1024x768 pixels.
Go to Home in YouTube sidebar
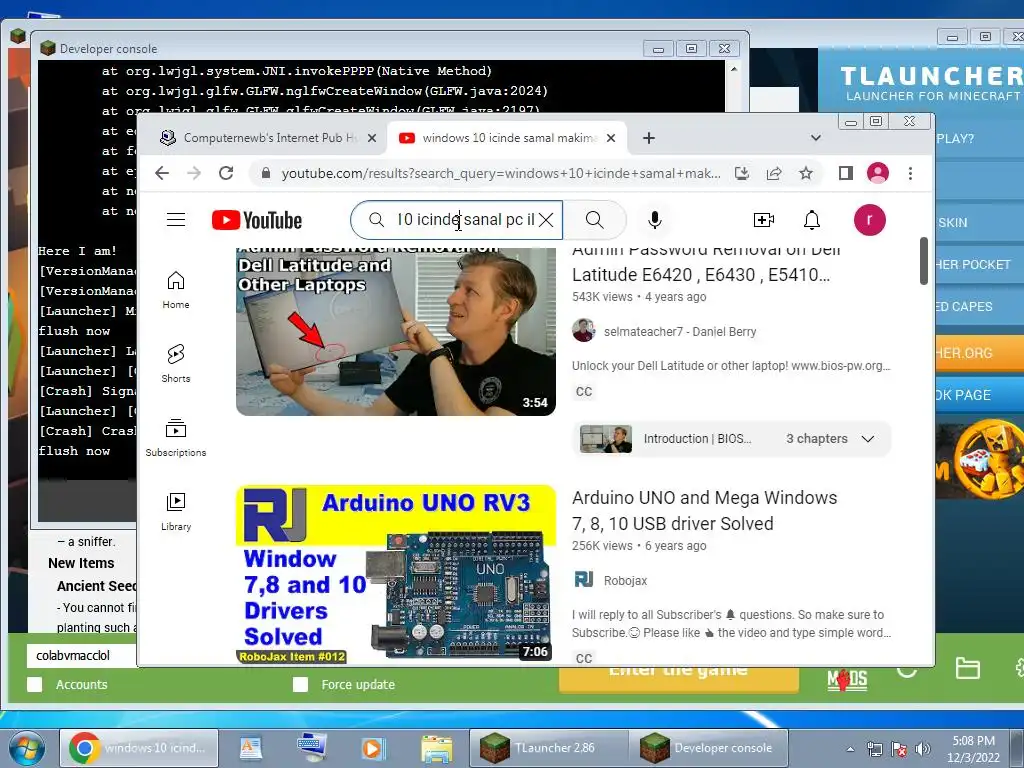[x=176, y=290]
